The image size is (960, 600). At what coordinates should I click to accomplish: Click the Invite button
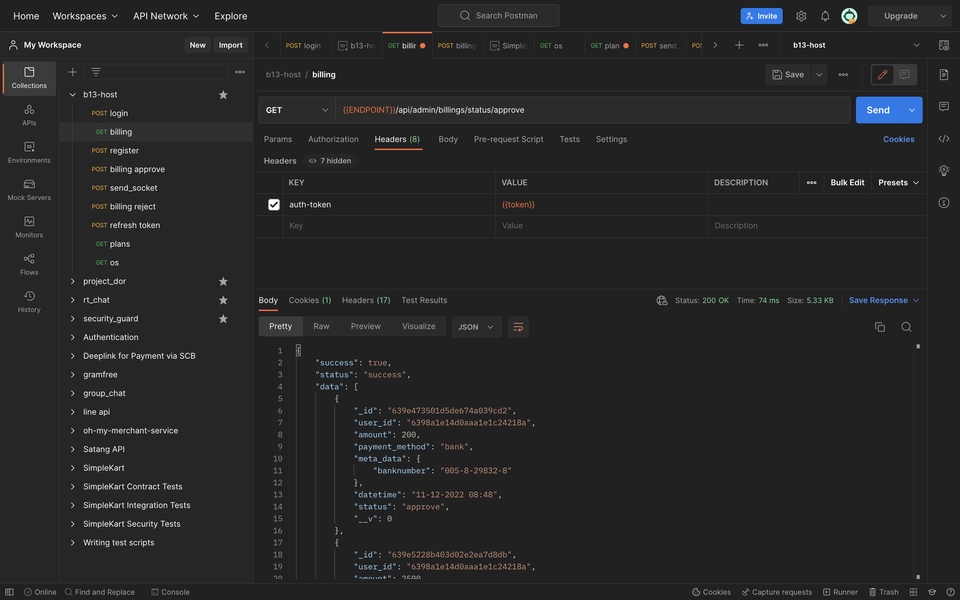click(x=761, y=16)
